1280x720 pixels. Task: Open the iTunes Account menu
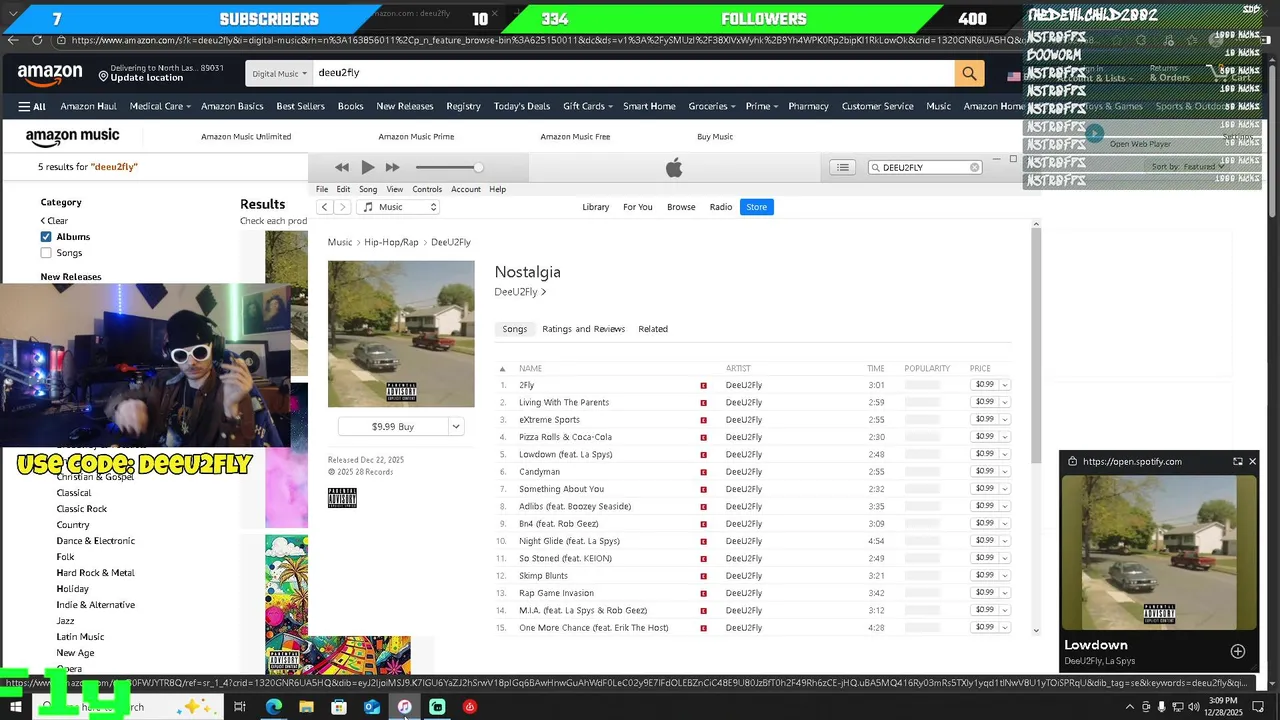(466, 189)
